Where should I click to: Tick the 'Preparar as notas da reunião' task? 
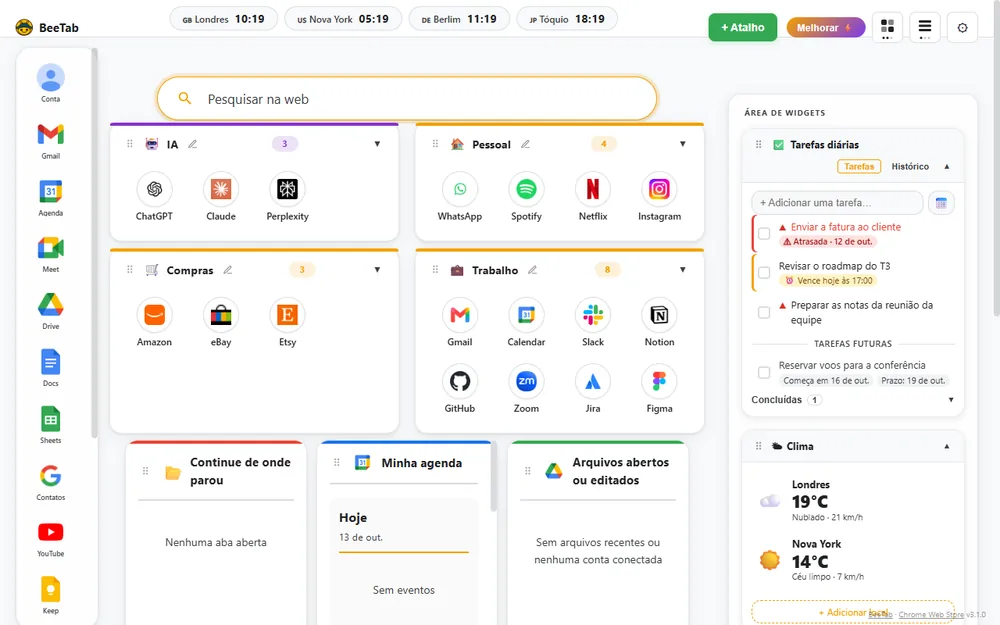pyautogui.click(x=764, y=312)
